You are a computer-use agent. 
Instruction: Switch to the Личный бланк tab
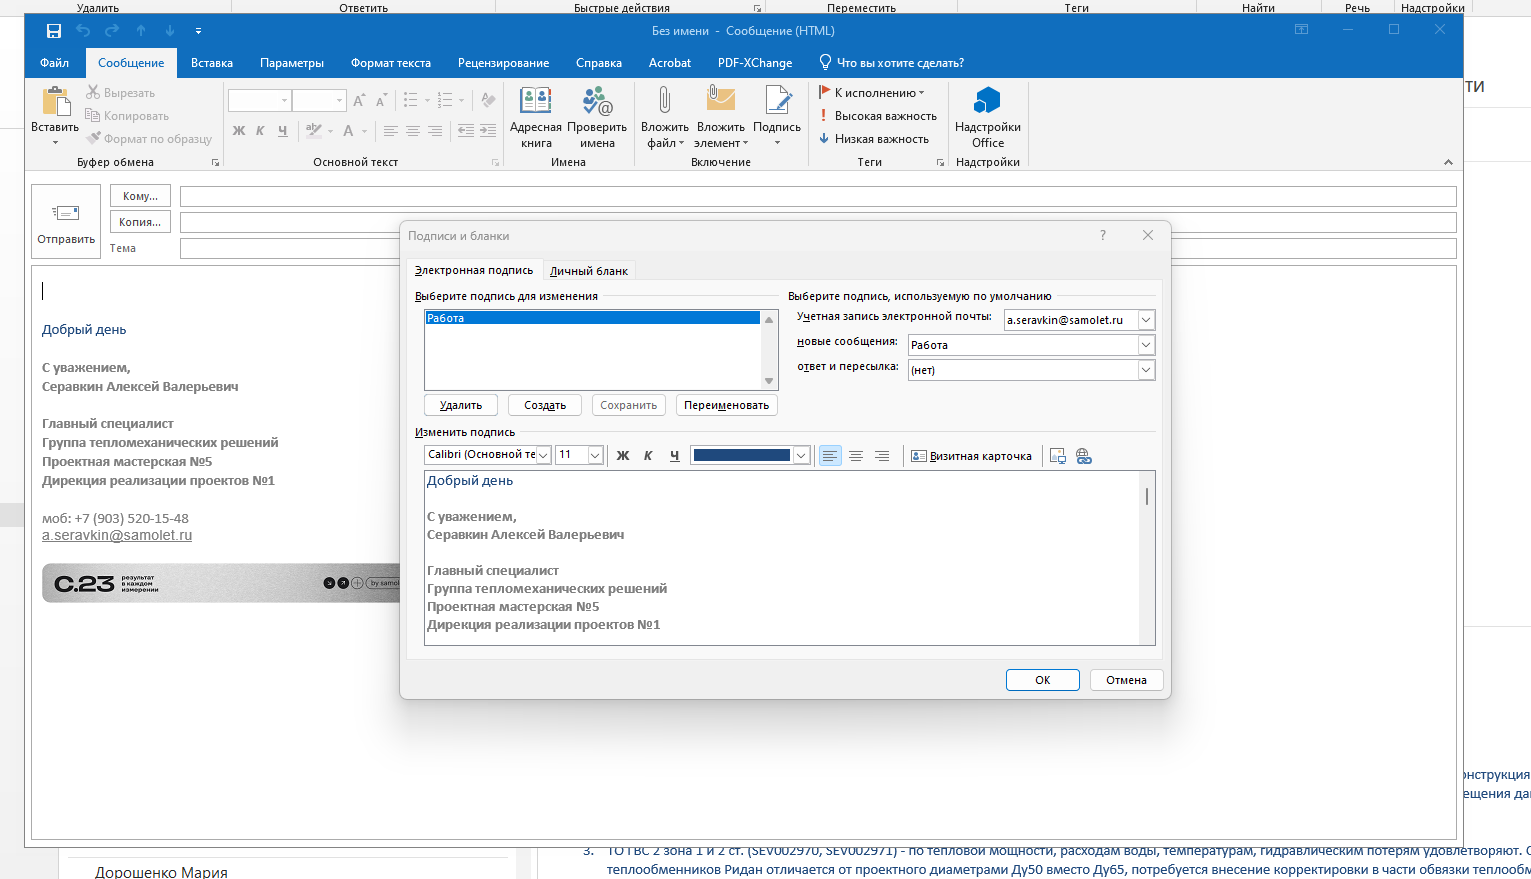(589, 271)
